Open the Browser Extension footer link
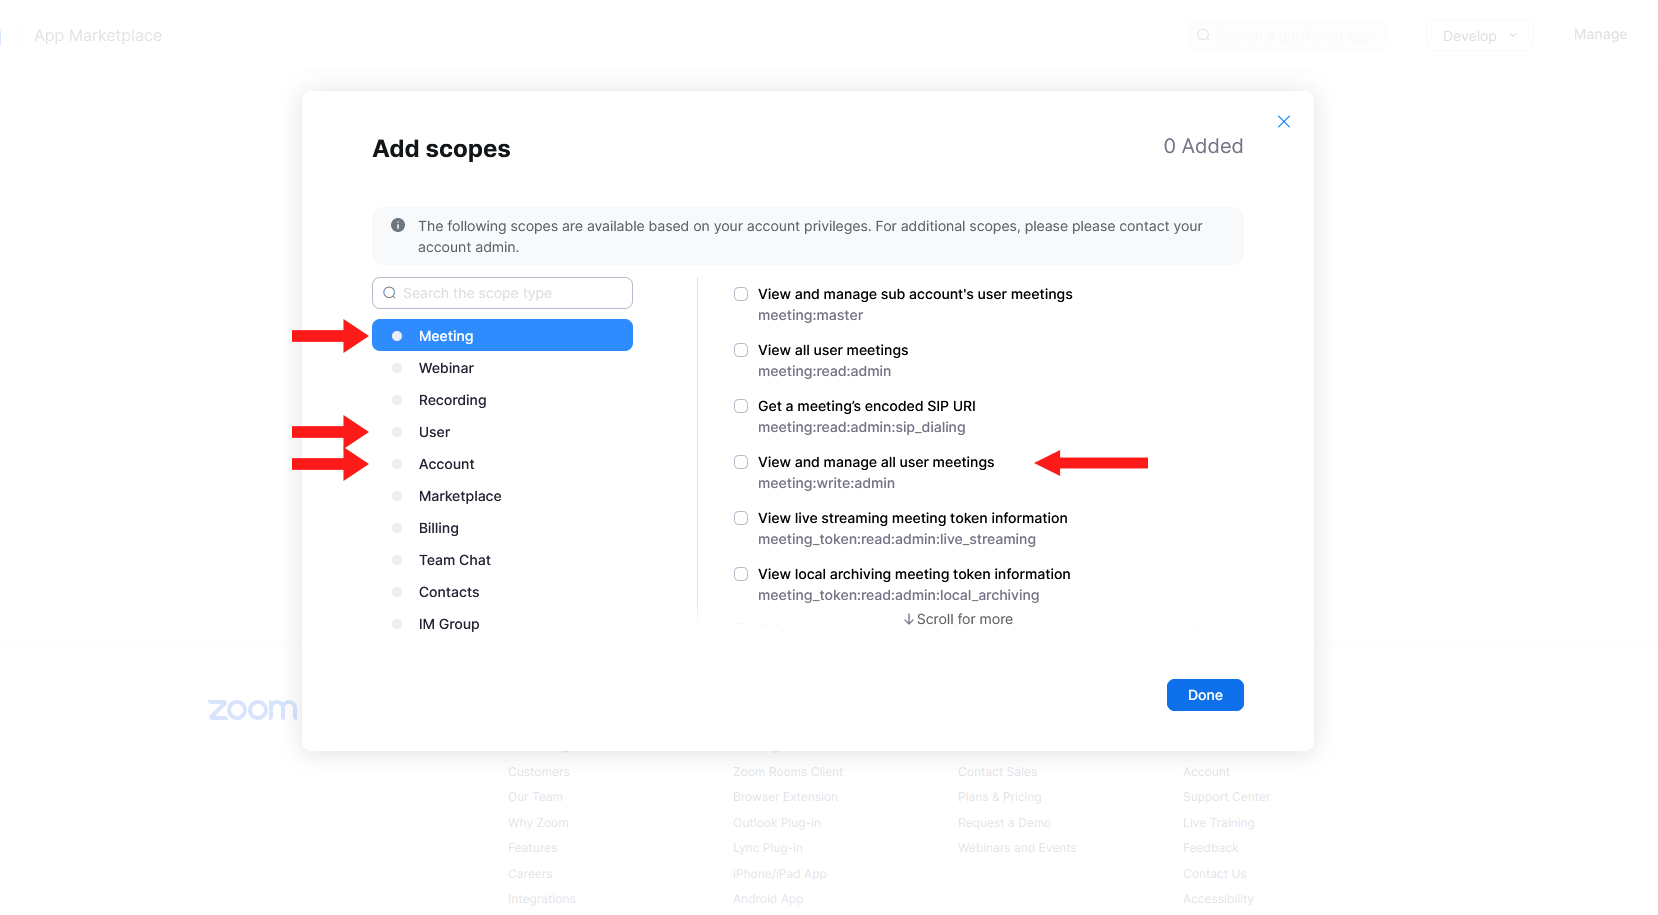Screen dimensions: 1658x915 785,797
